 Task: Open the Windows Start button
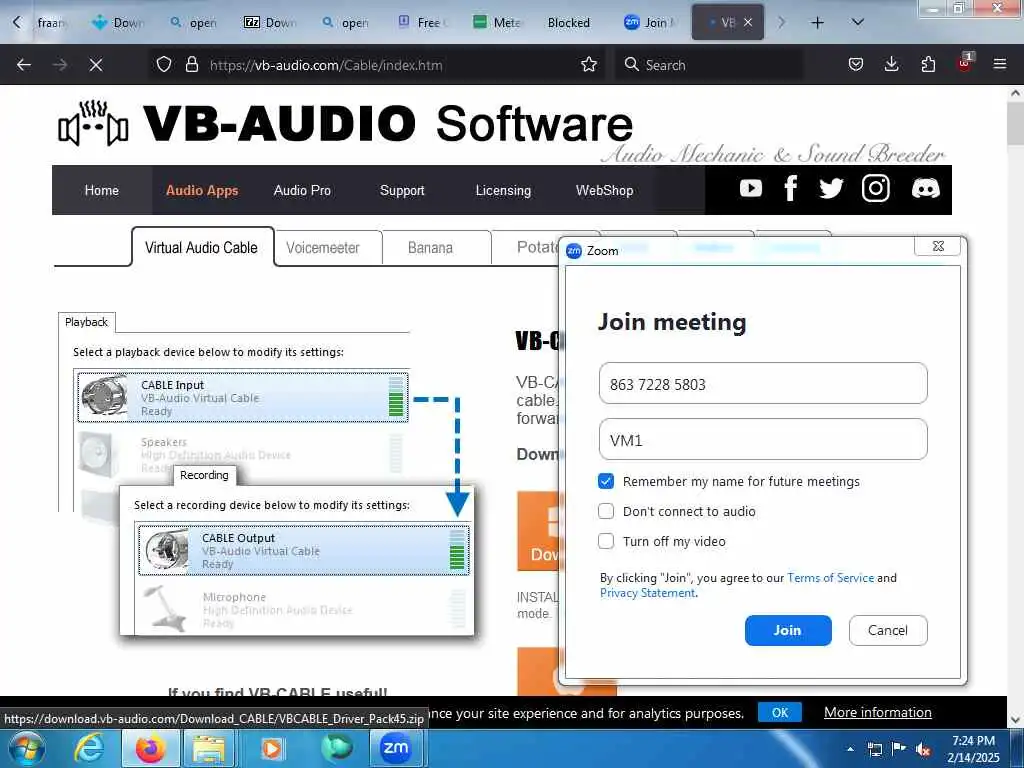pyautogui.click(x=27, y=748)
